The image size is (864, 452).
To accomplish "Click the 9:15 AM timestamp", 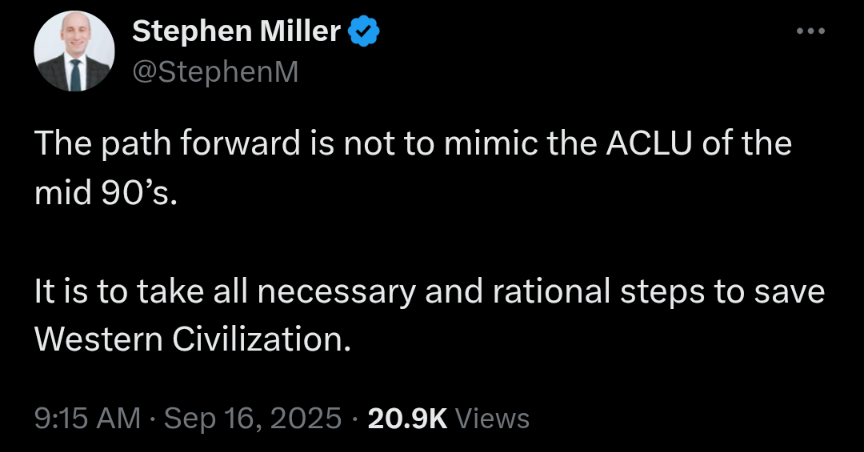I will (x=87, y=418).
